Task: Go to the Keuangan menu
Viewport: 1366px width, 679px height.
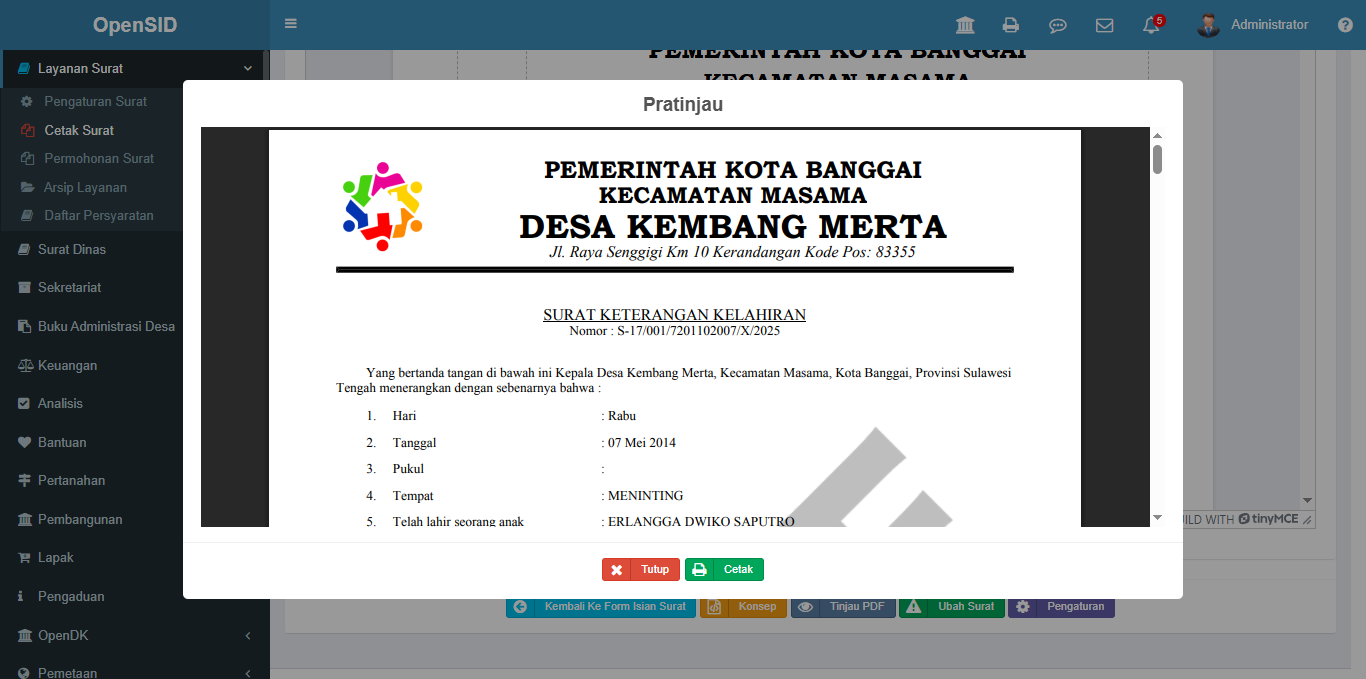Action: pyautogui.click(x=67, y=365)
